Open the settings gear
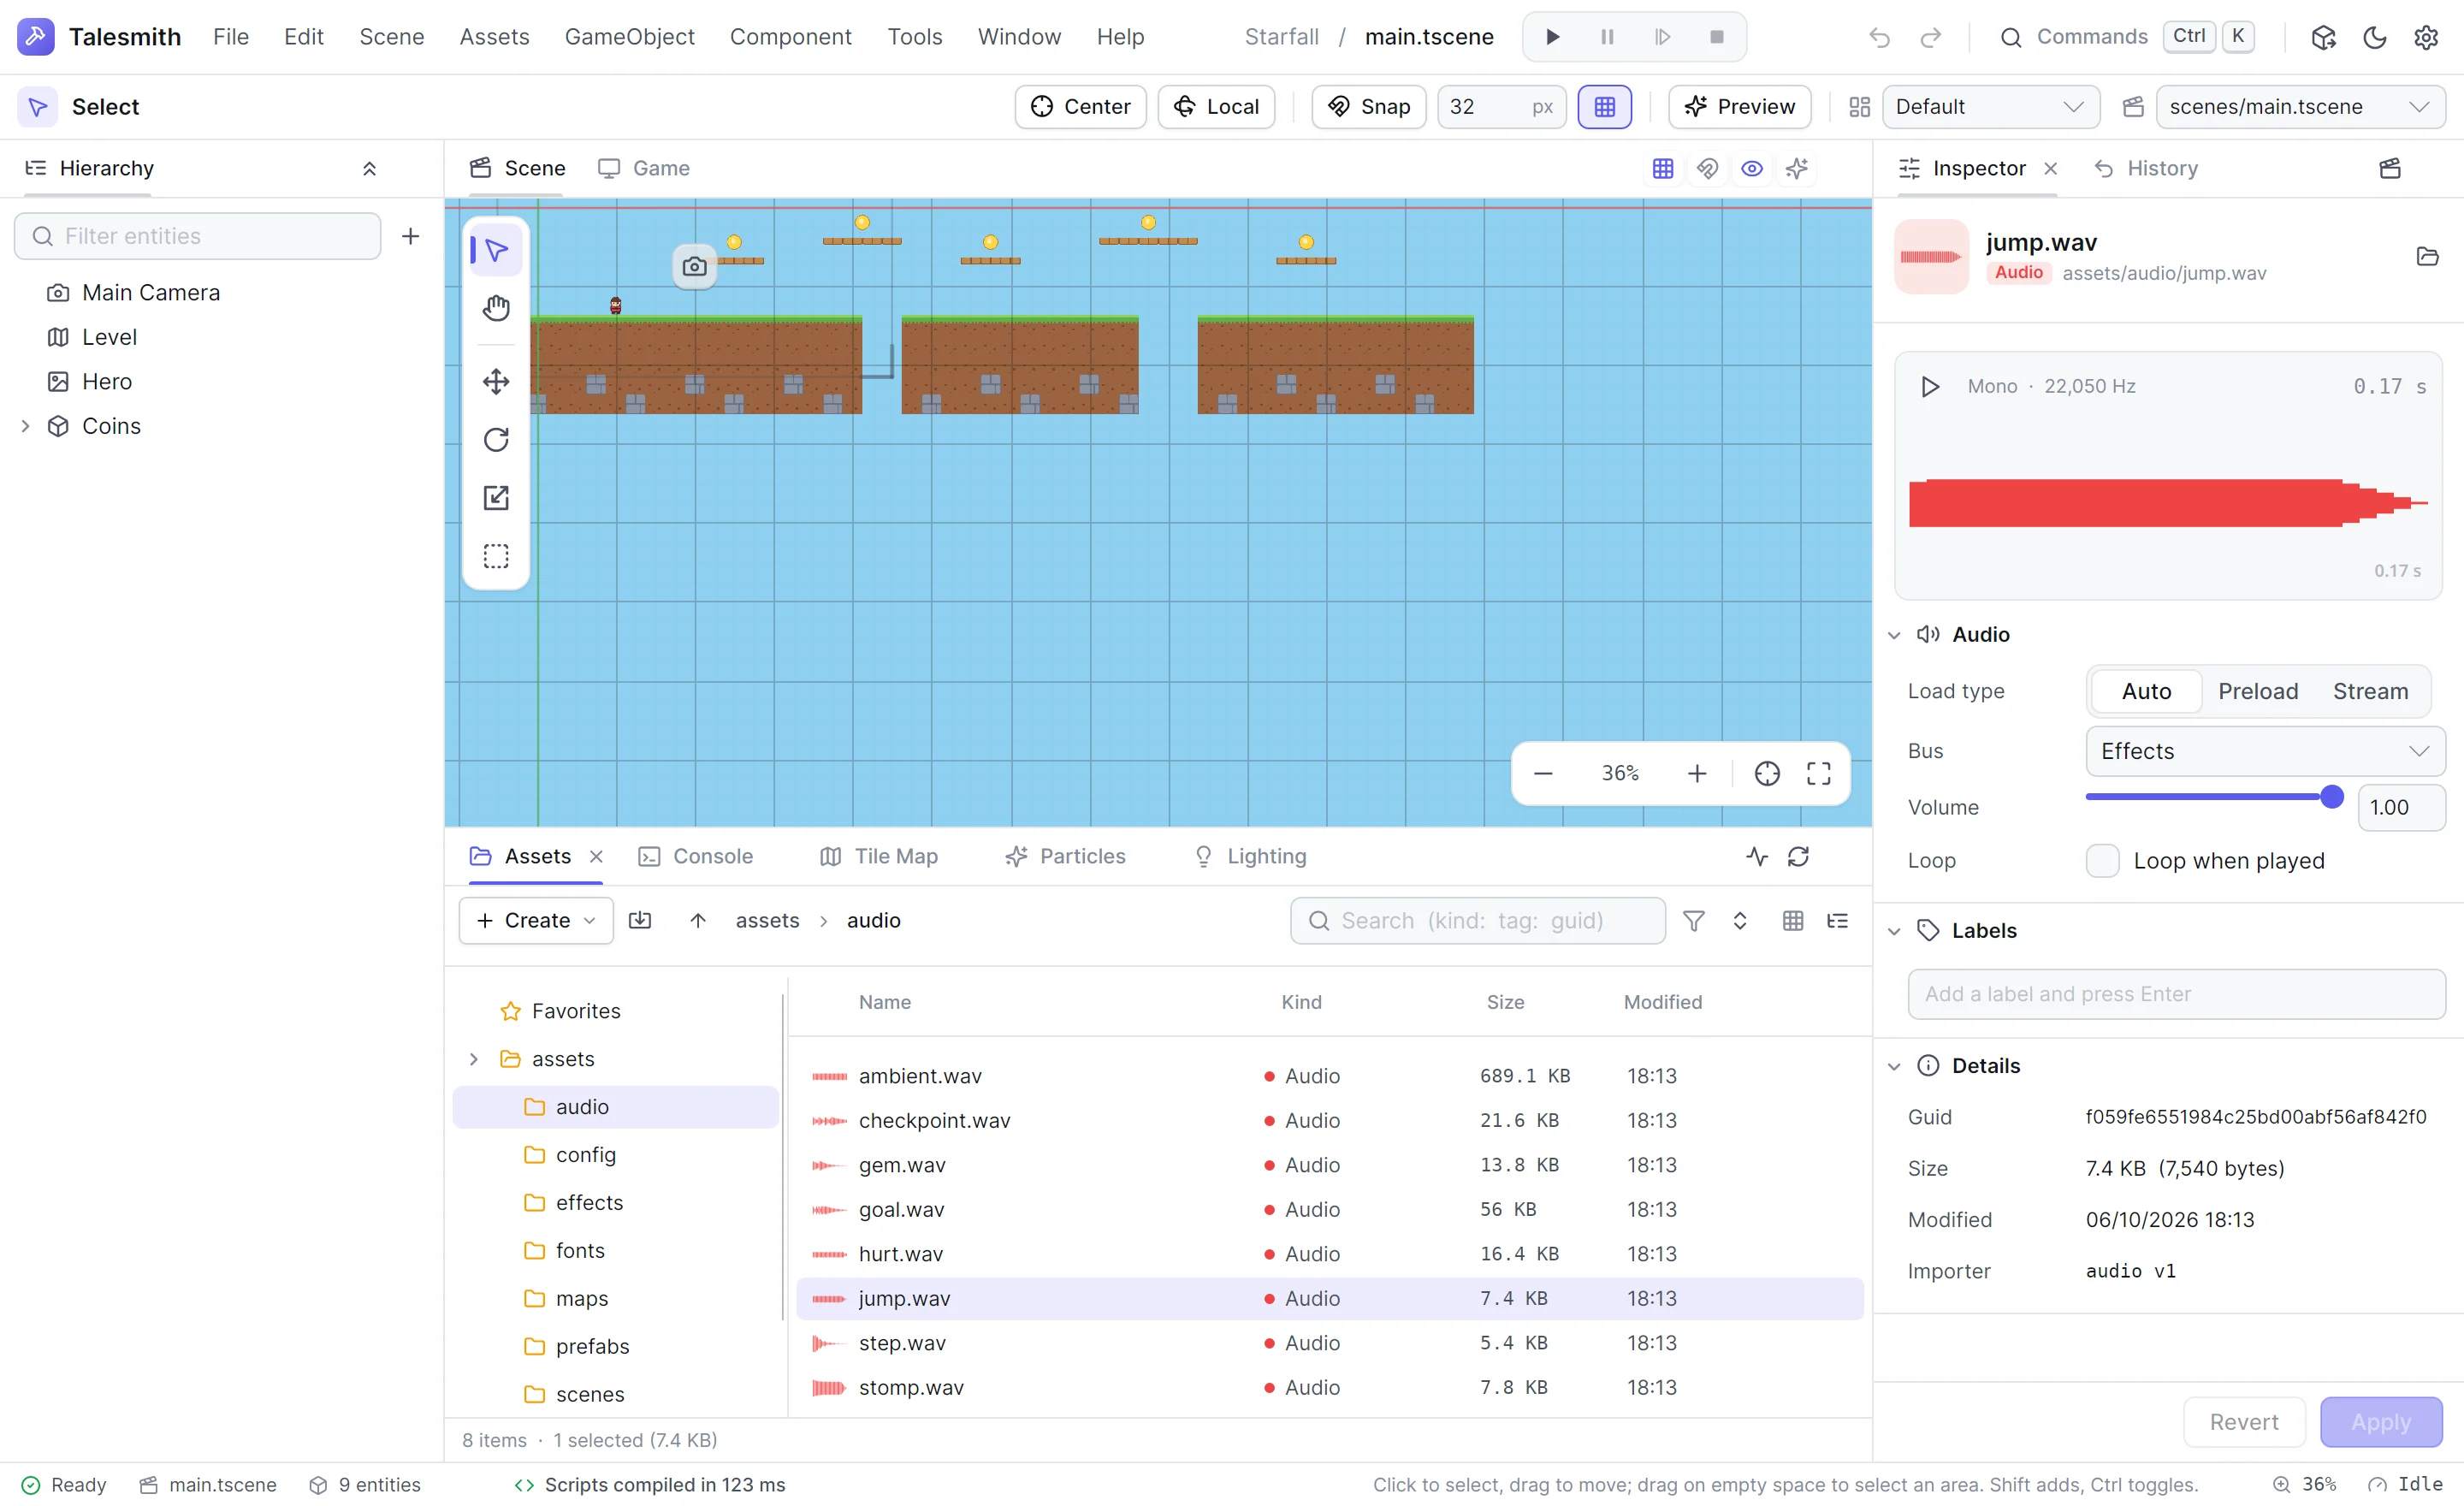2464x1506 pixels. 2426,37
